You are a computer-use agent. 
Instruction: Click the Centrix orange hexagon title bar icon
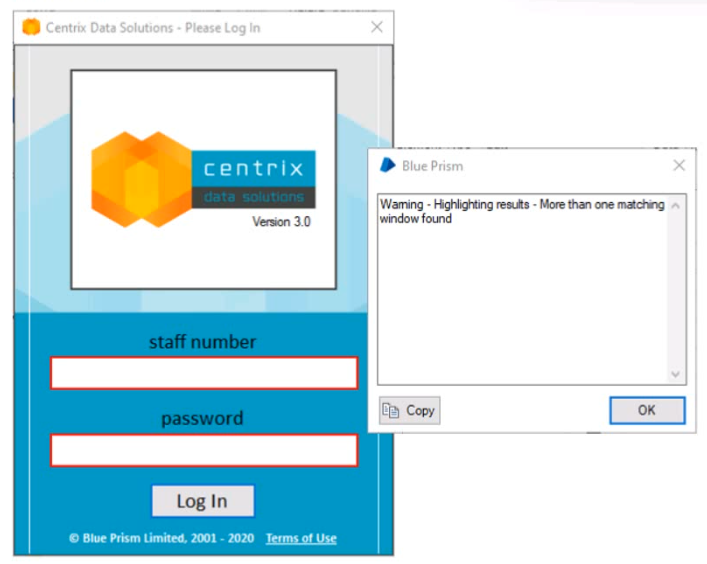click(31, 27)
